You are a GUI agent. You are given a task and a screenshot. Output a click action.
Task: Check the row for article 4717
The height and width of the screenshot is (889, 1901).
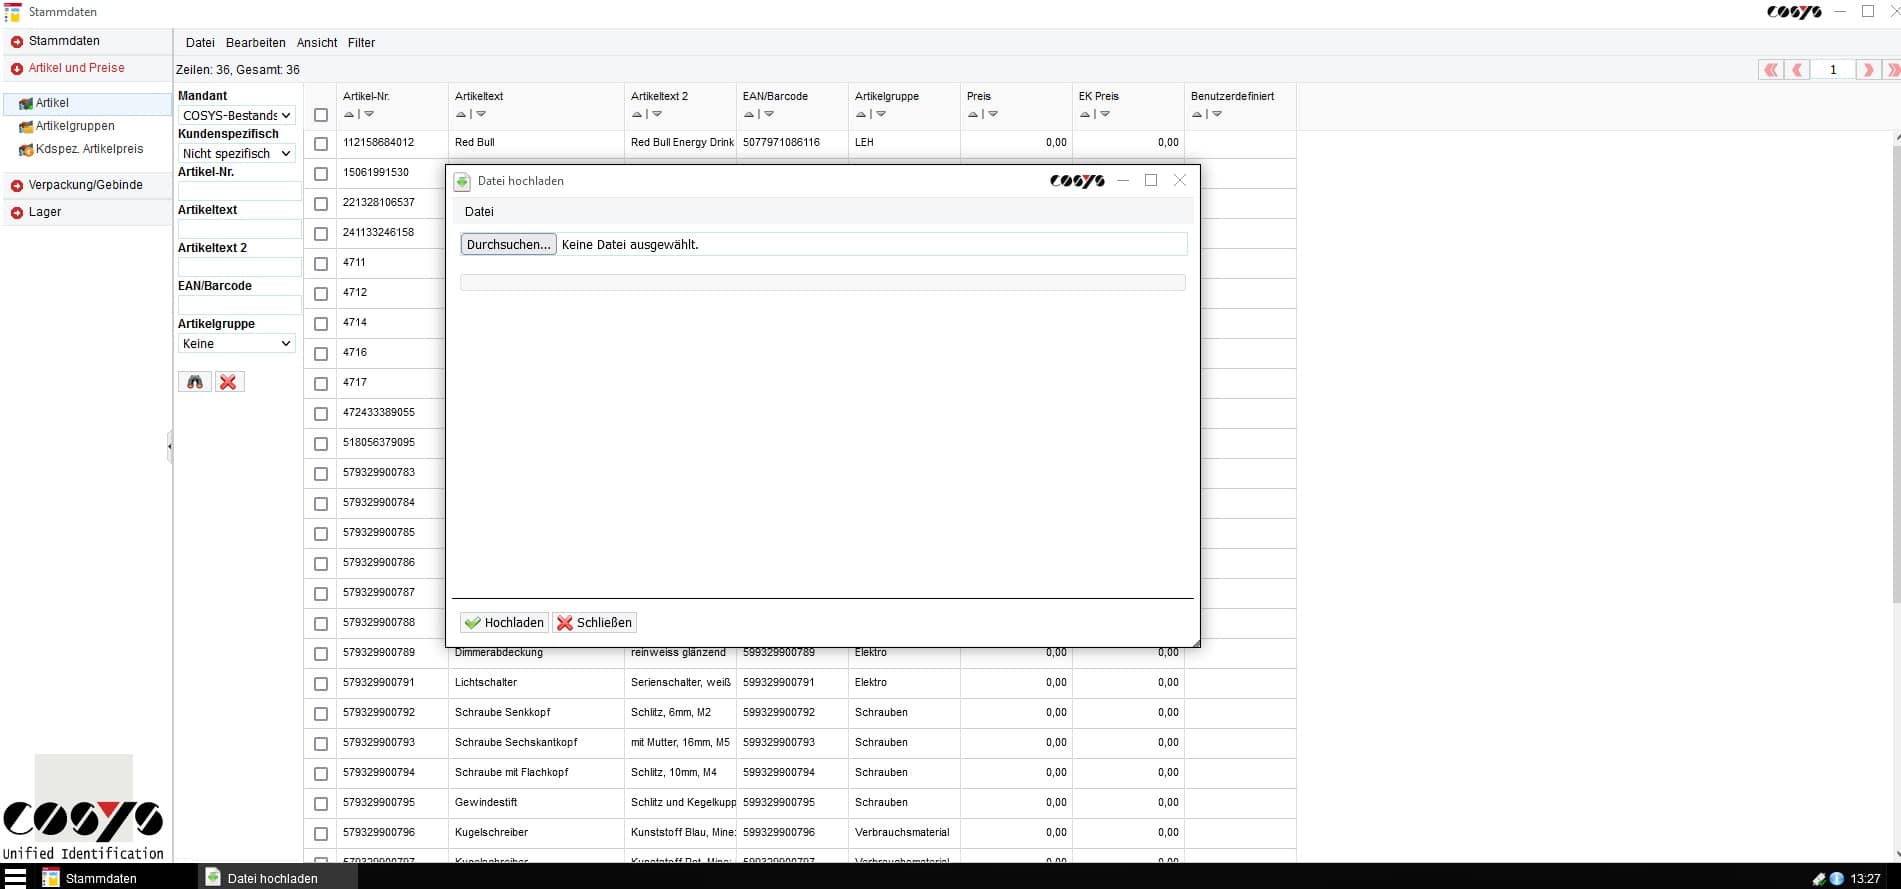pyautogui.click(x=321, y=384)
